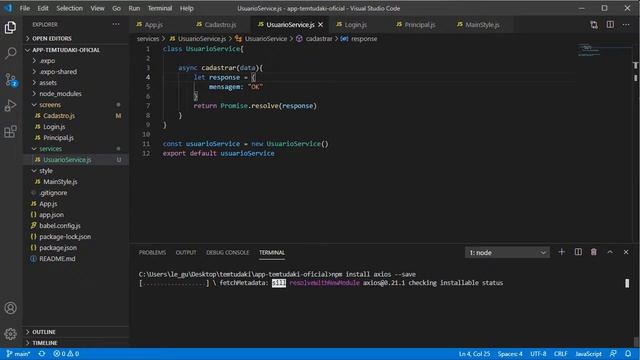Image resolution: width=640 pixels, height=360 pixels.
Task: Split the editor to the right
Action: point(610,25)
